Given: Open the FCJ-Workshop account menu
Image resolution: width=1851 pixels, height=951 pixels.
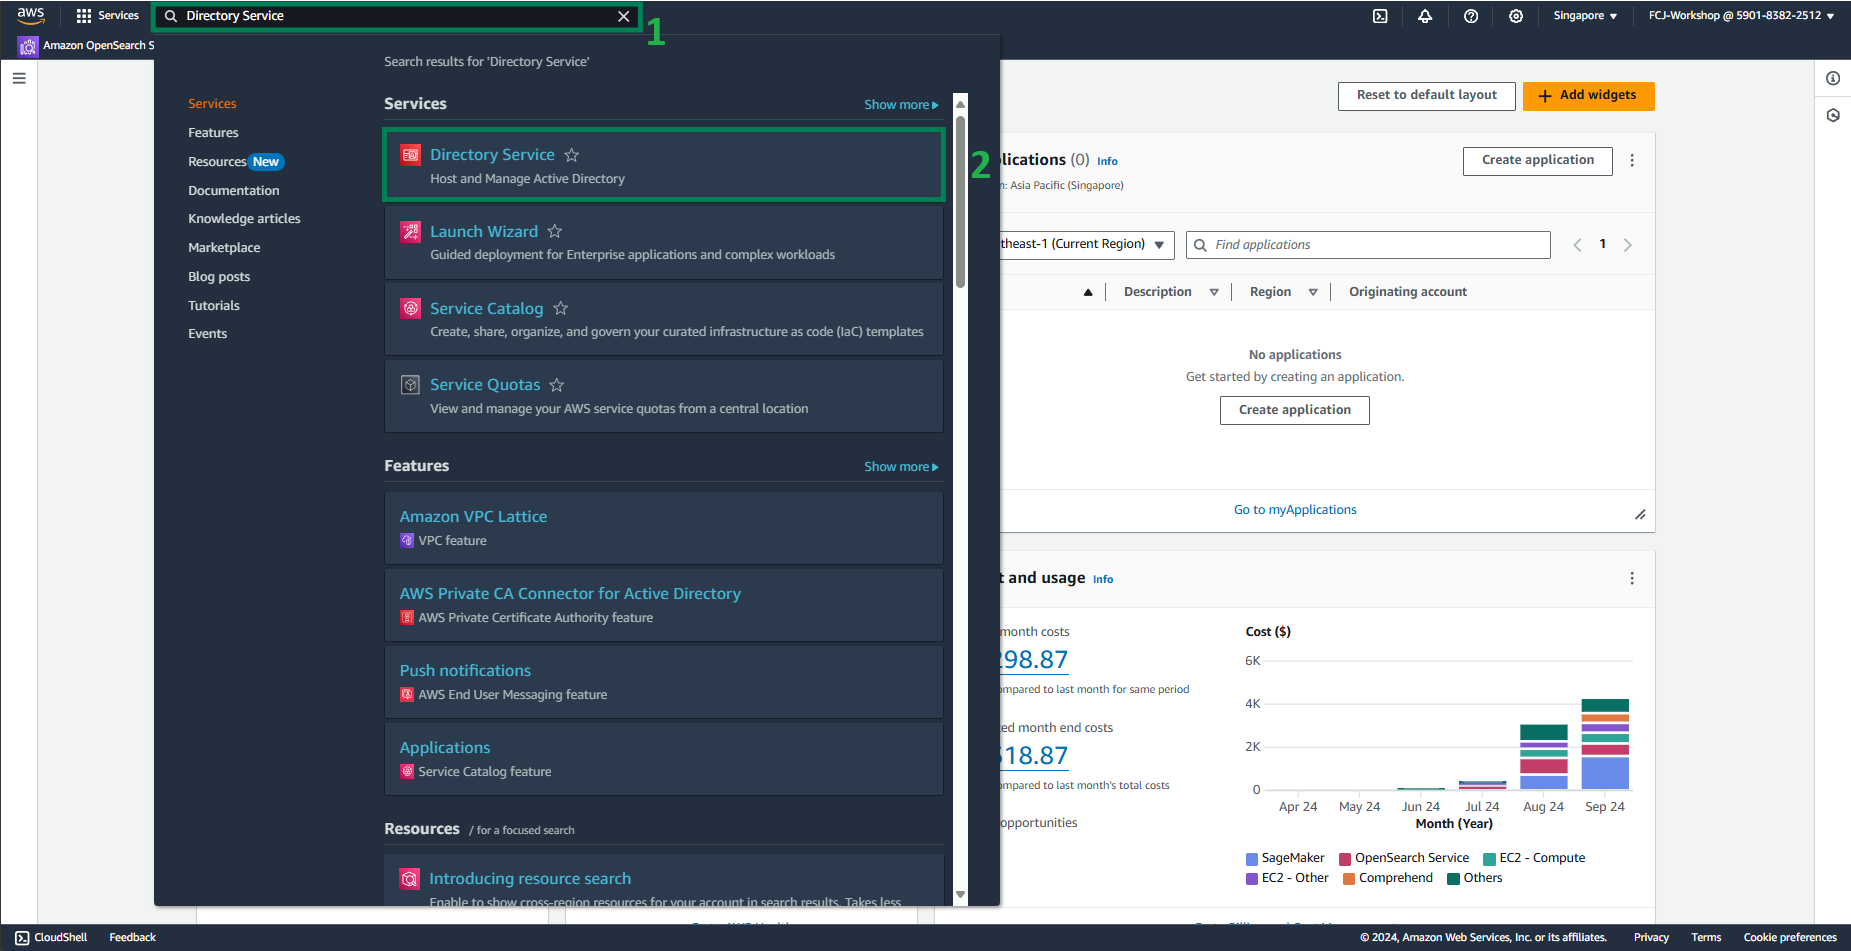Looking at the screenshot, I should [1741, 16].
